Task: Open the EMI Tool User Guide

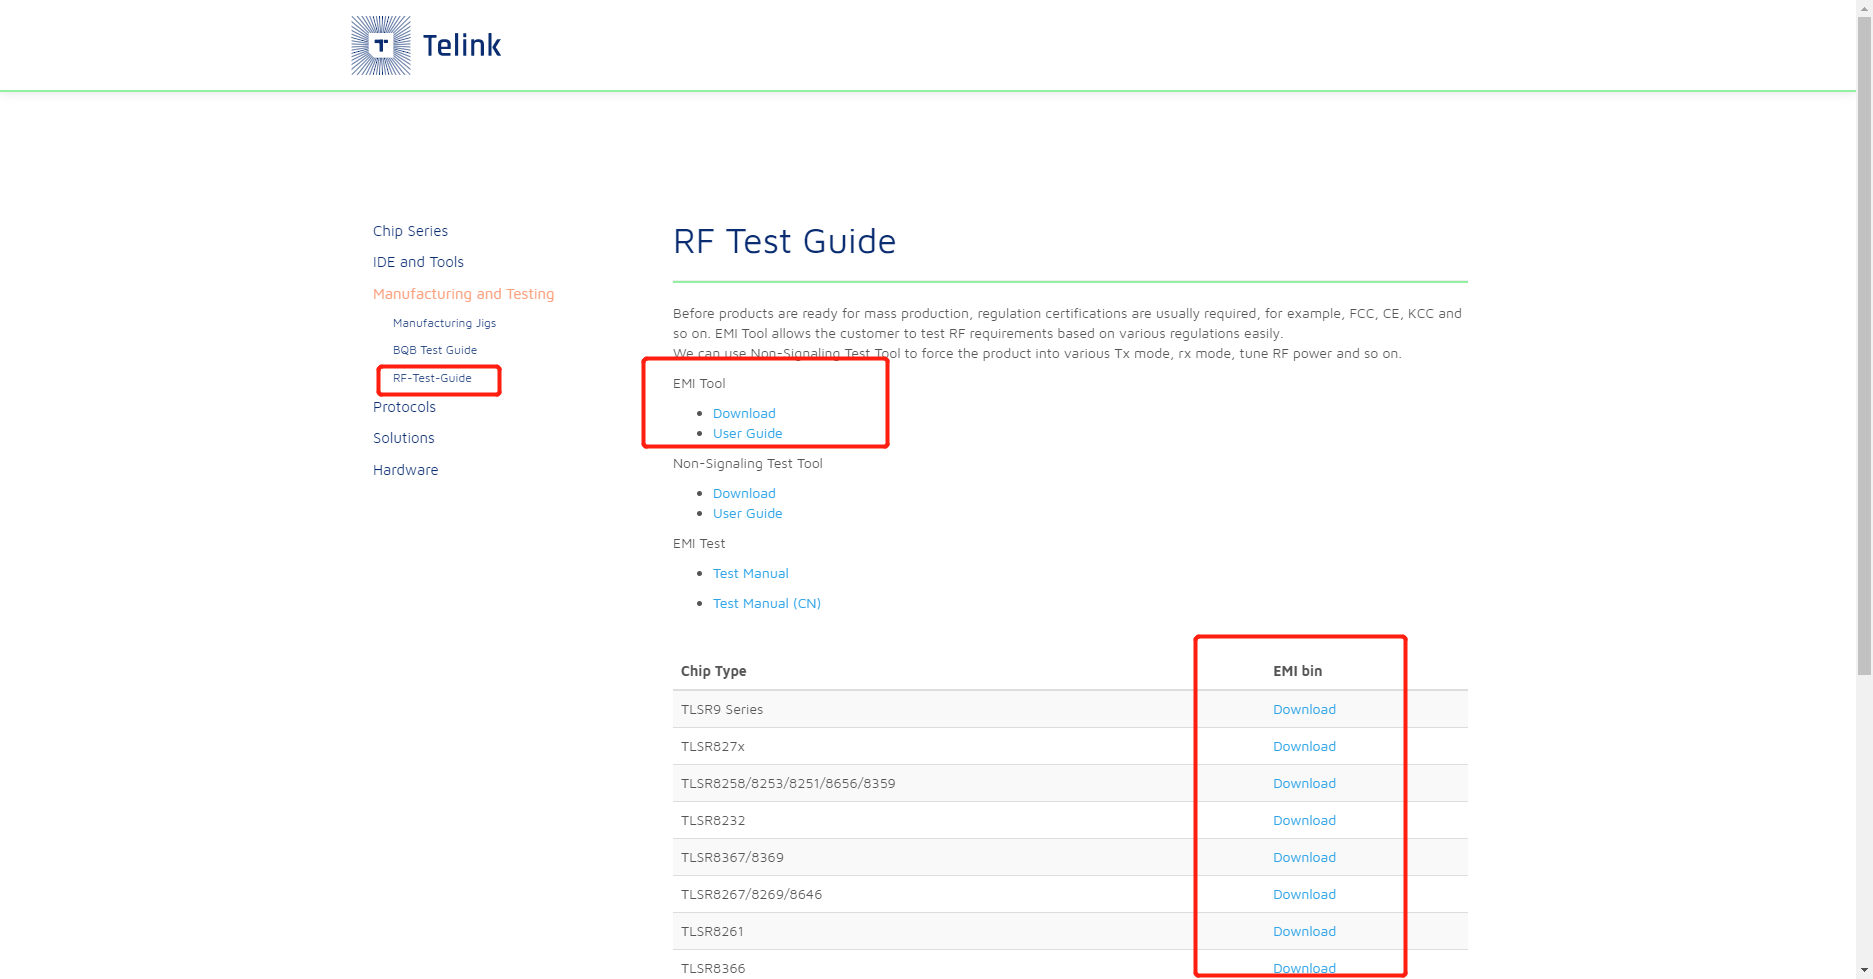Action: coord(747,433)
